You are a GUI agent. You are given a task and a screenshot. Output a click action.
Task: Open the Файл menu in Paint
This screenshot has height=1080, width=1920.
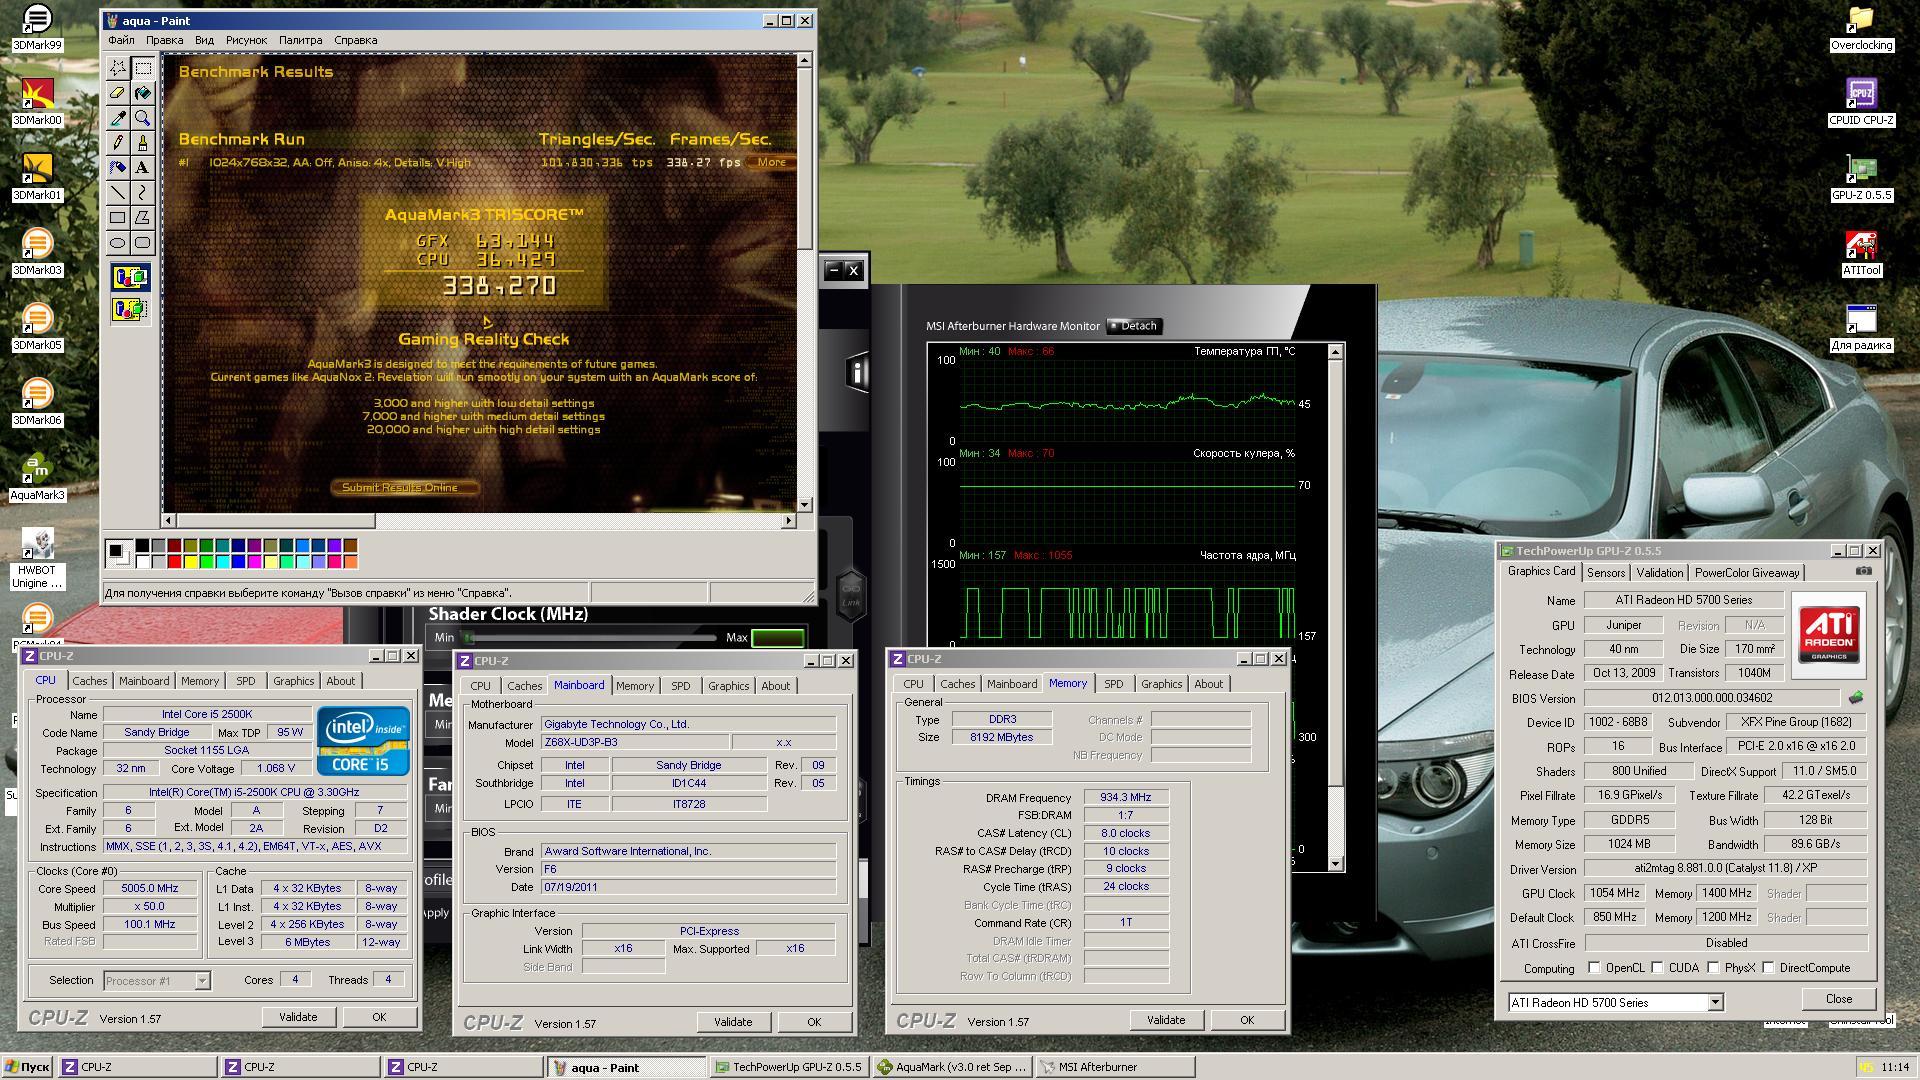coord(121,40)
